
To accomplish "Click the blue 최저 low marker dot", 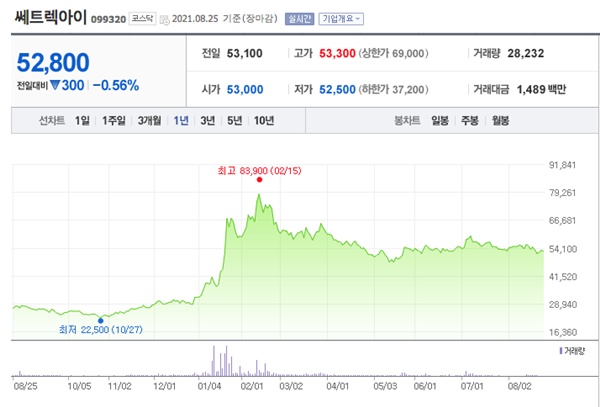I will [x=101, y=321].
